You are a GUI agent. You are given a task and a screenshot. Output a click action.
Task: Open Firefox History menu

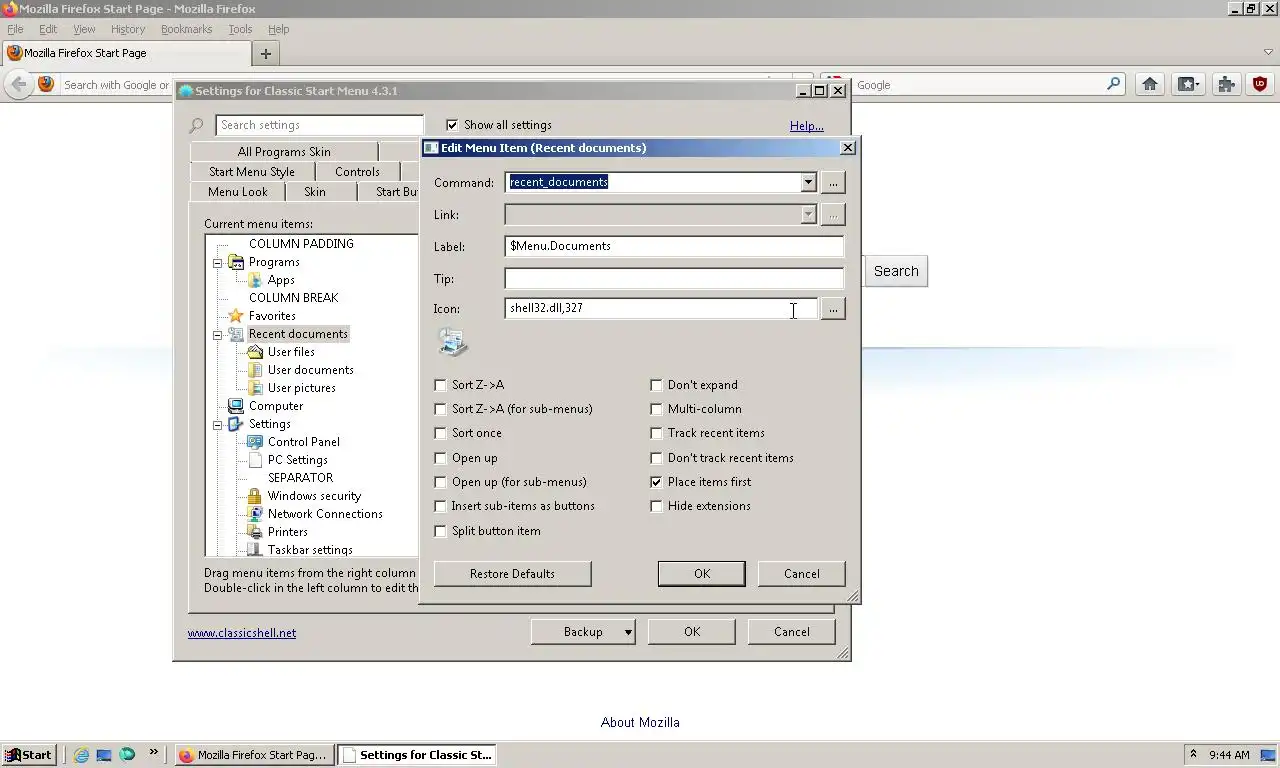point(128,29)
